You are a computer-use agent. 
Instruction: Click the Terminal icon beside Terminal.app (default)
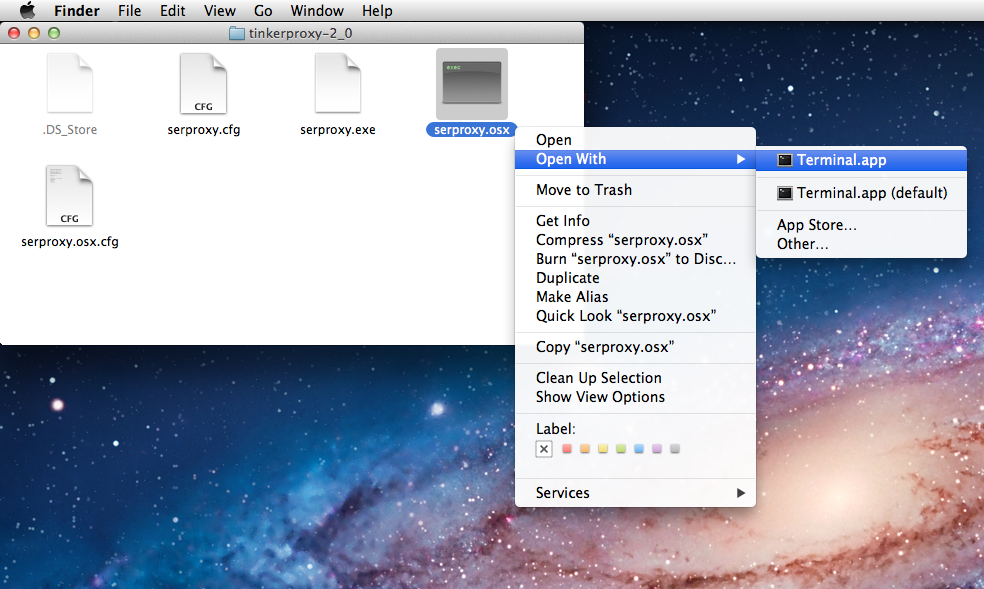(x=784, y=193)
